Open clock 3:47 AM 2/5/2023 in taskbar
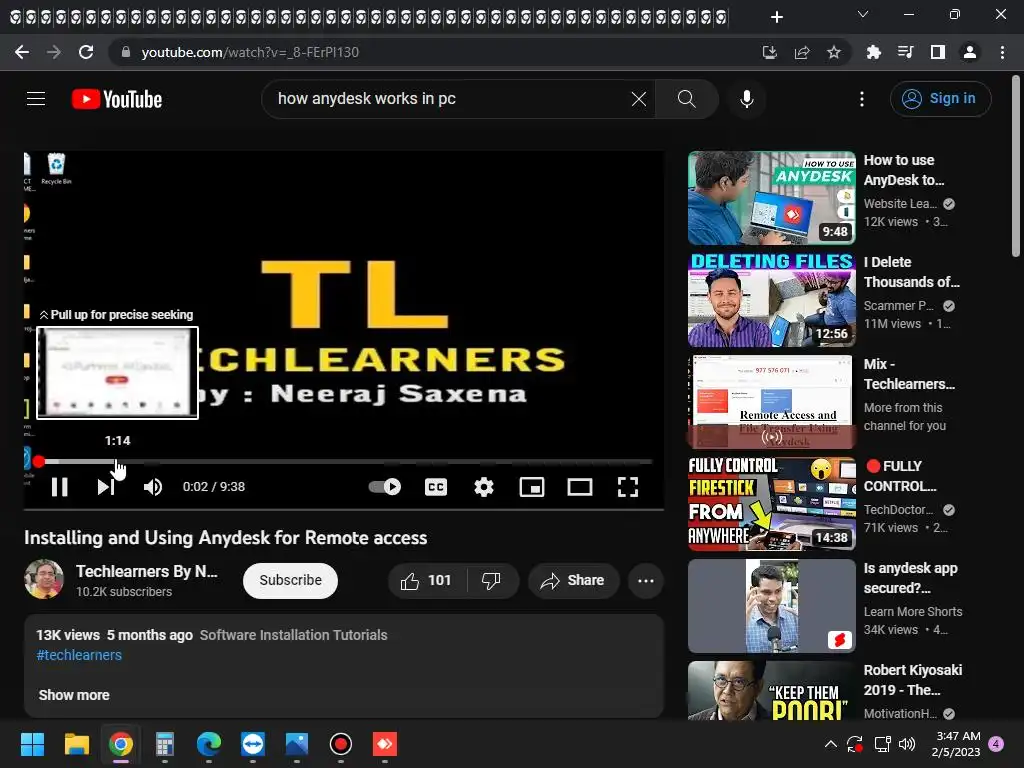This screenshot has height=768, width=1024. pos(958,744)
